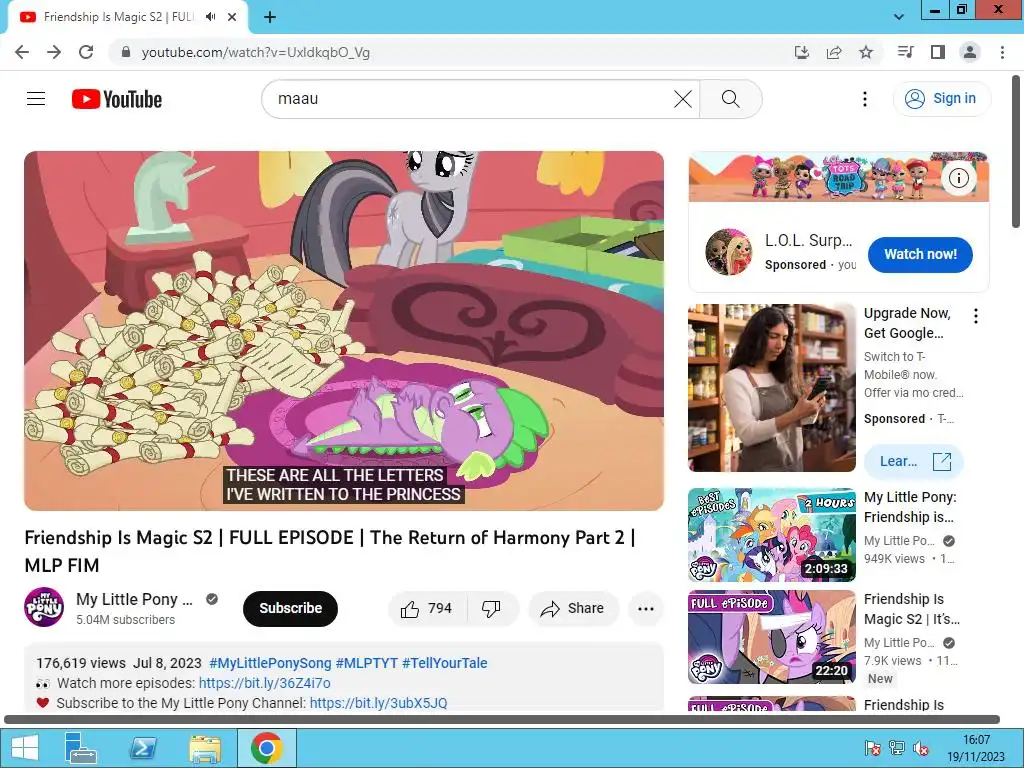This screenshot has width=1024, height=768.
Task: Open the channel name My Little Pony
Action: point(134,599)
